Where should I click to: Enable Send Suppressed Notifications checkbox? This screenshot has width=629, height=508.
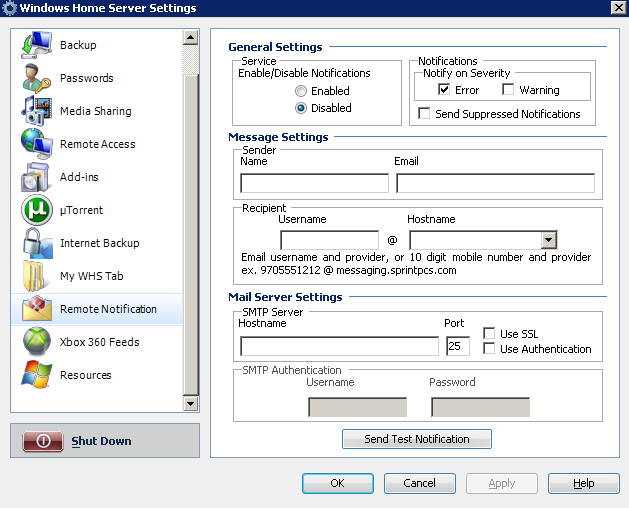pyautogui.click(x=424, y=113)
